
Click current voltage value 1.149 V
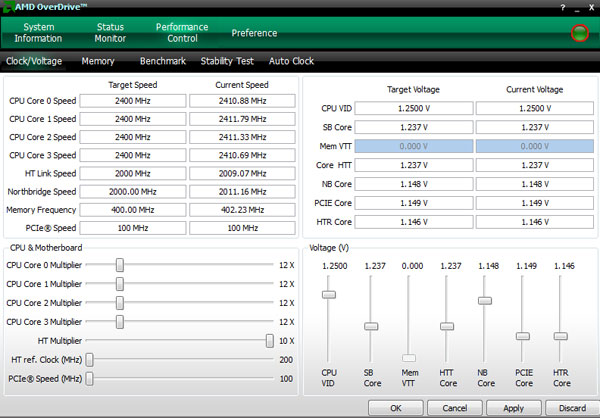pyautogui.click(x=535, y=203)
